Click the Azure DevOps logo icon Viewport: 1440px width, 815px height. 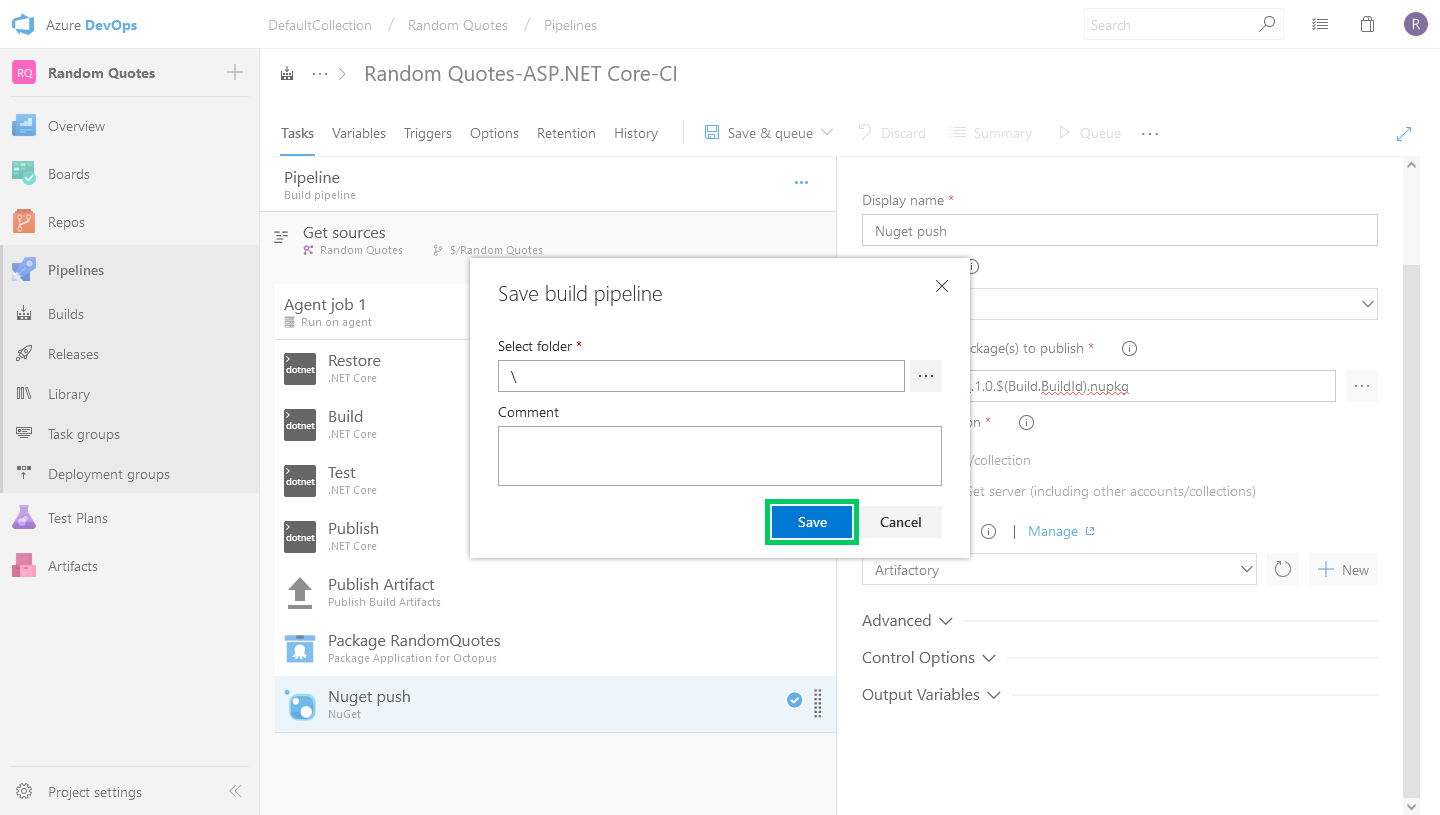coord(23,25)
